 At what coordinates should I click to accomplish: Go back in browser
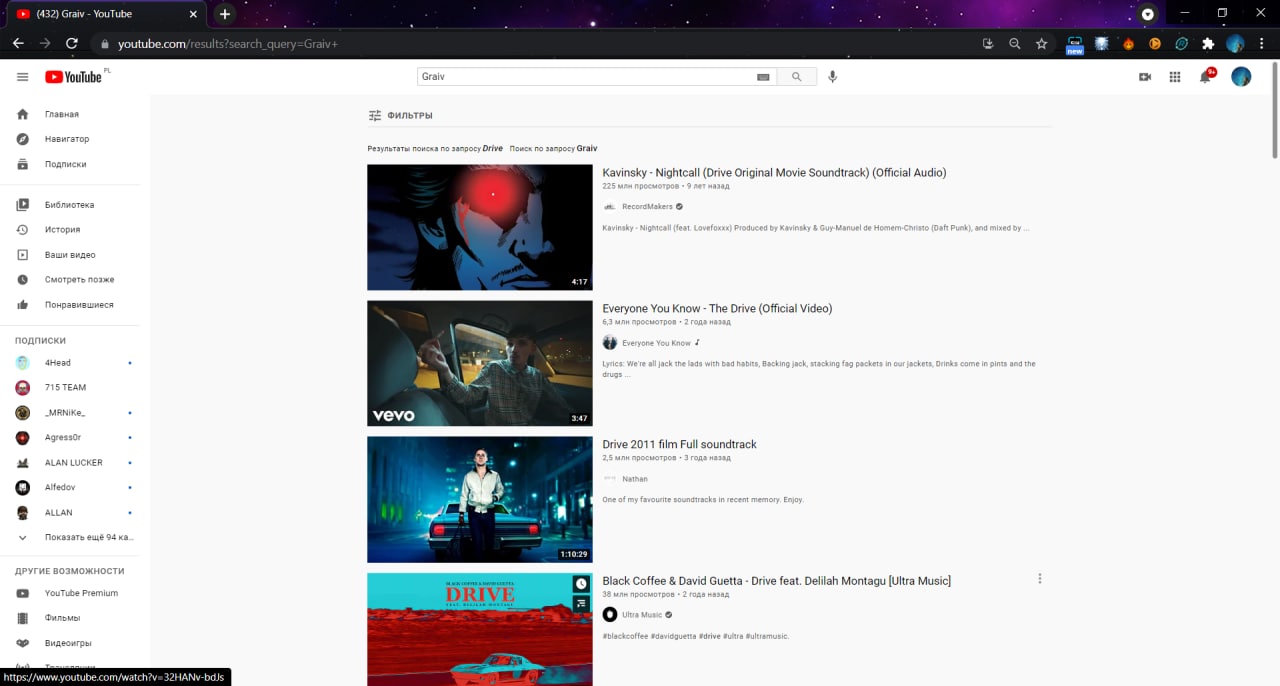pyautogui.click(x=18, y=44)
